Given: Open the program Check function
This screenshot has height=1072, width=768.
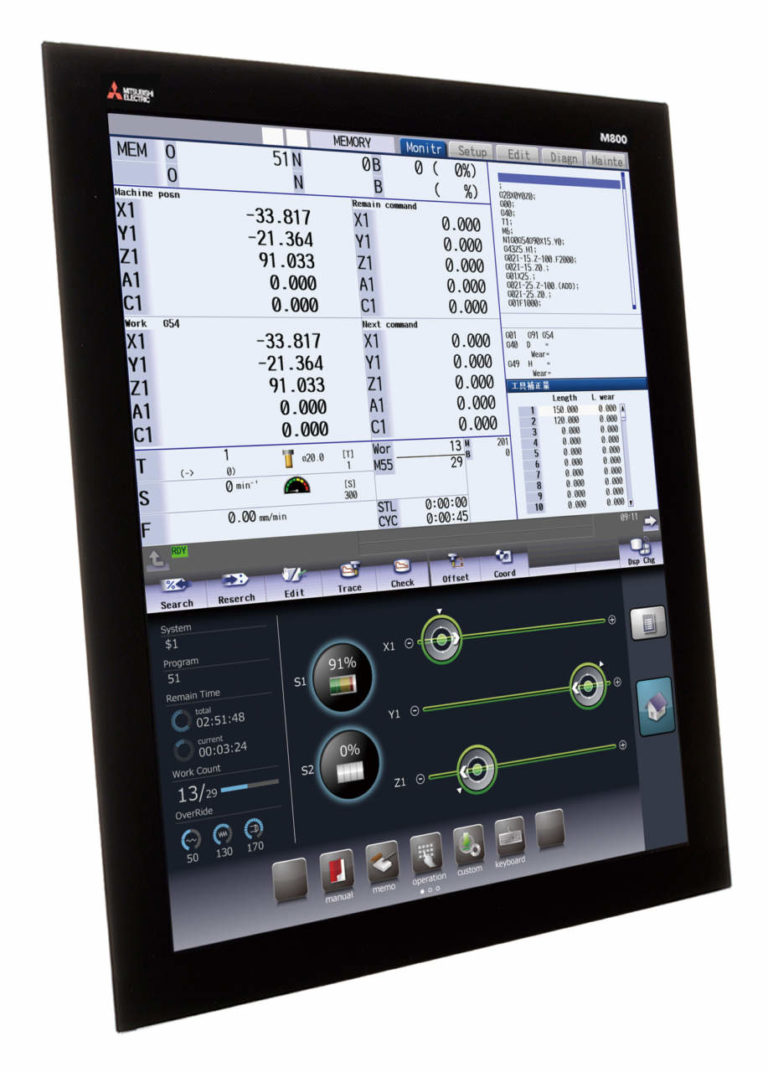Looking at the screenshot, I should [x=402, y=572].
